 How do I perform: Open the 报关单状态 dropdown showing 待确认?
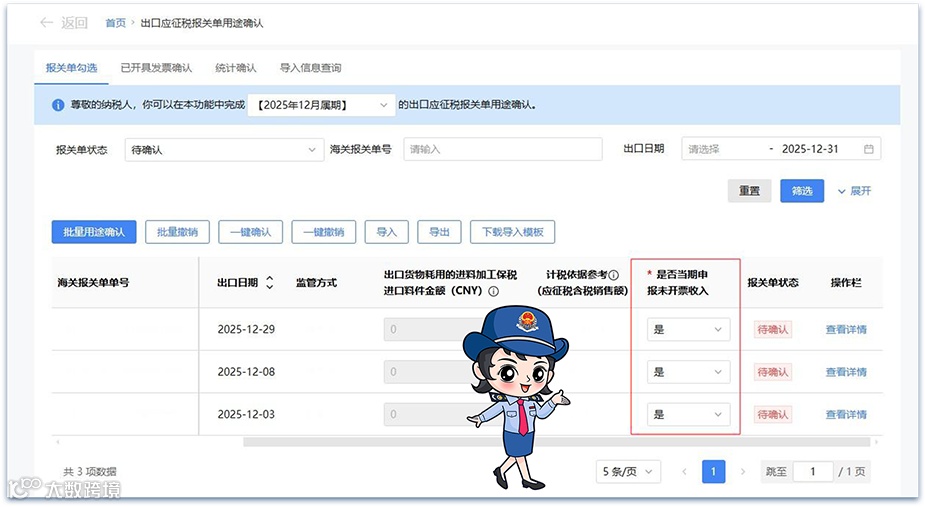224,150
